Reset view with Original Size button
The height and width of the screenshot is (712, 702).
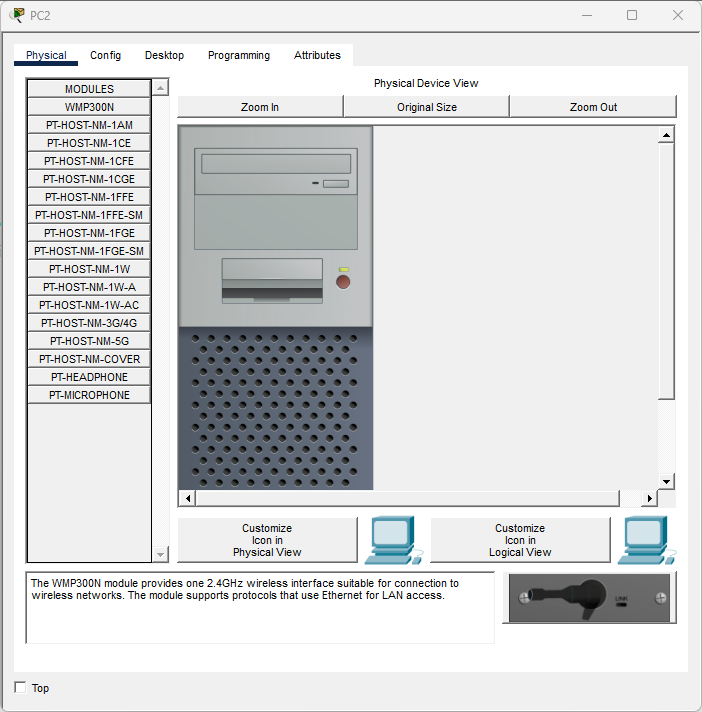click(x=426, y=107)
